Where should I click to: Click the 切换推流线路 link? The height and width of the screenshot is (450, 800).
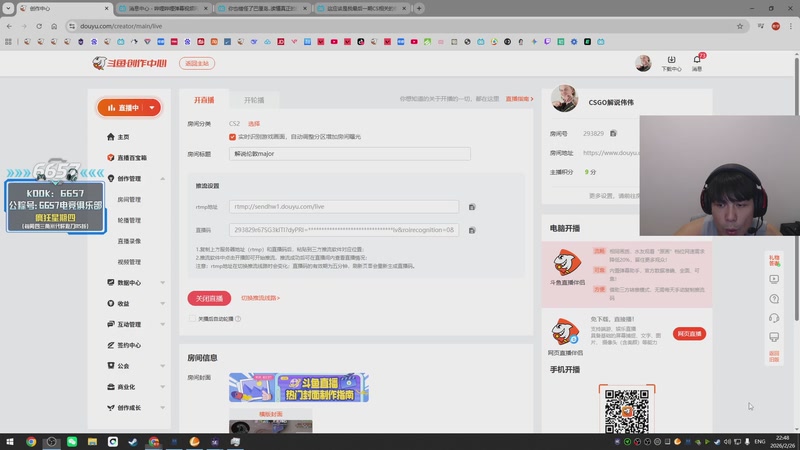click(260, 298)
